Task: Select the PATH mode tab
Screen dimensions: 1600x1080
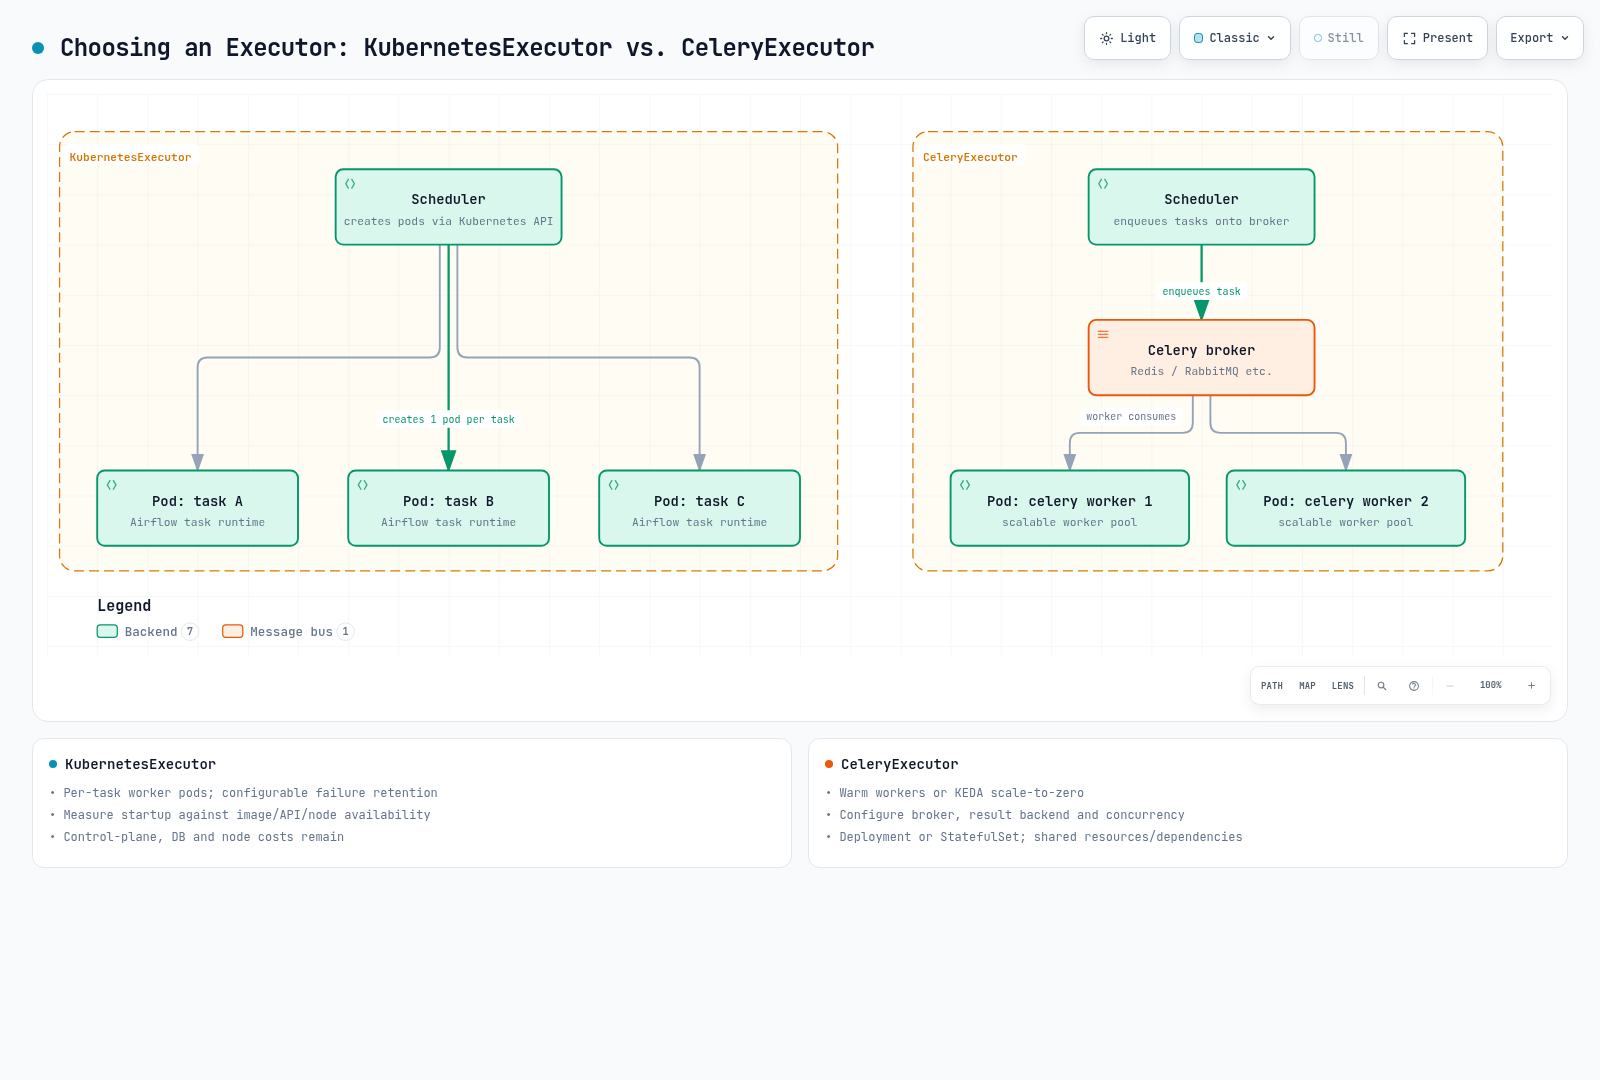Action: [x=1272, y=686]
